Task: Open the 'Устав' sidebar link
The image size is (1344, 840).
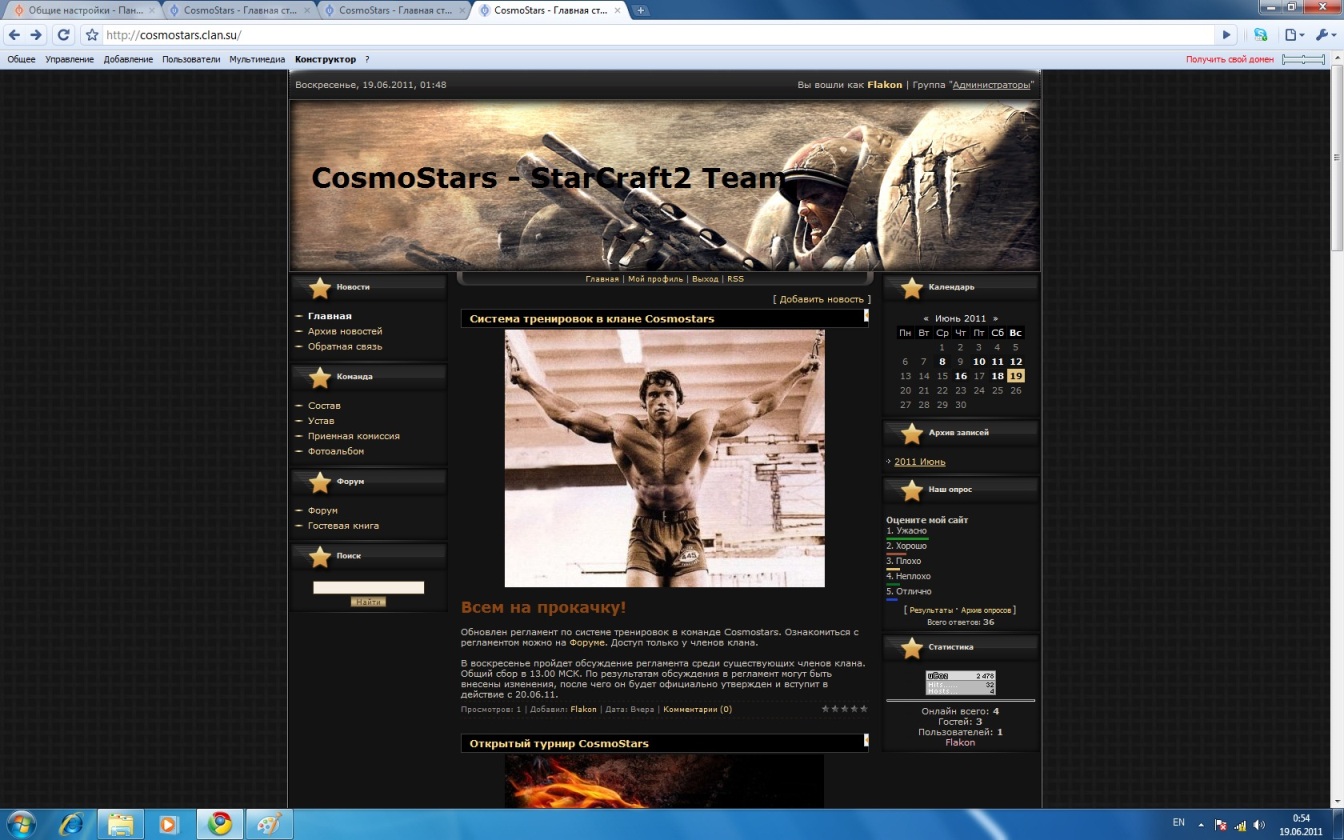Action: point(321,420)
